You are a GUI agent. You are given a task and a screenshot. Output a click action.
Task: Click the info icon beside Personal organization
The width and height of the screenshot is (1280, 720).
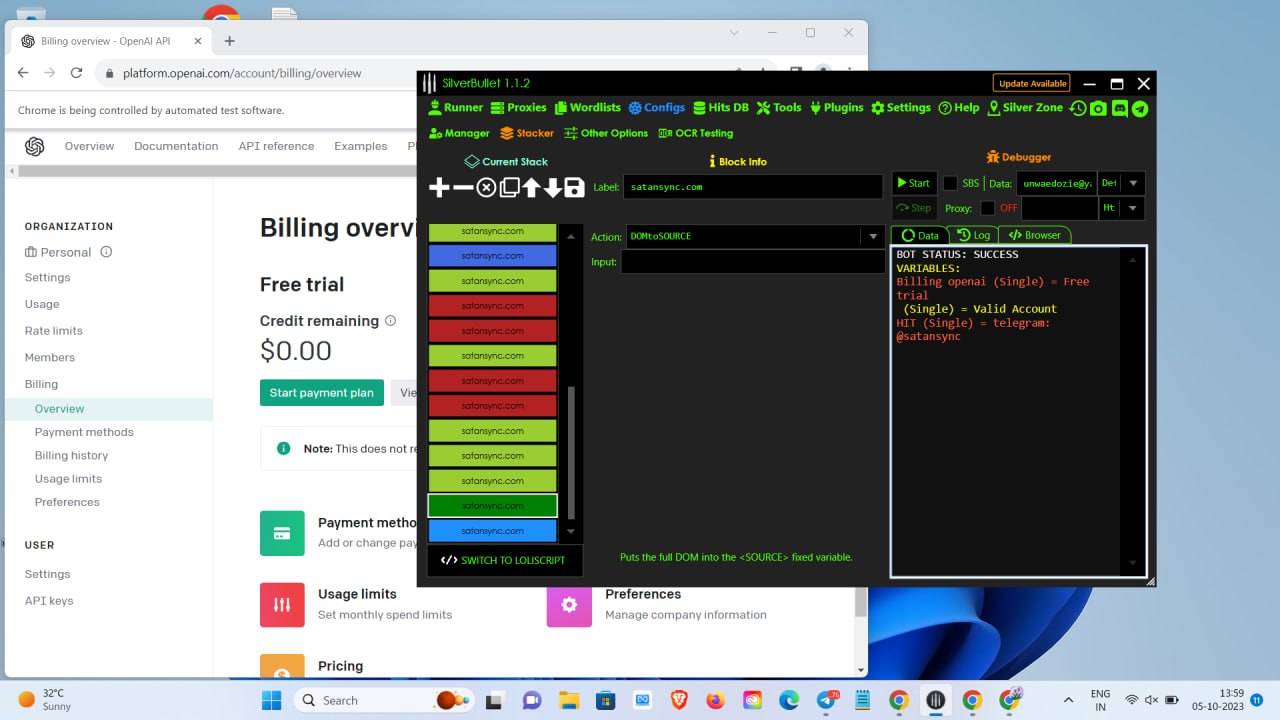click(106, 252)
